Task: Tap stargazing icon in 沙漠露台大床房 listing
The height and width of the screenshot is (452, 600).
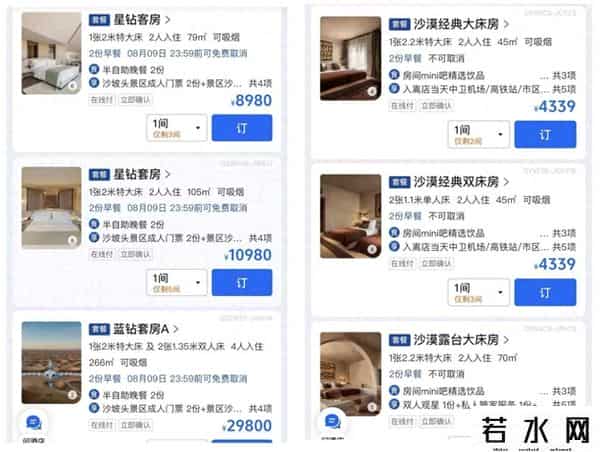Action: click(x=394, y=404)
